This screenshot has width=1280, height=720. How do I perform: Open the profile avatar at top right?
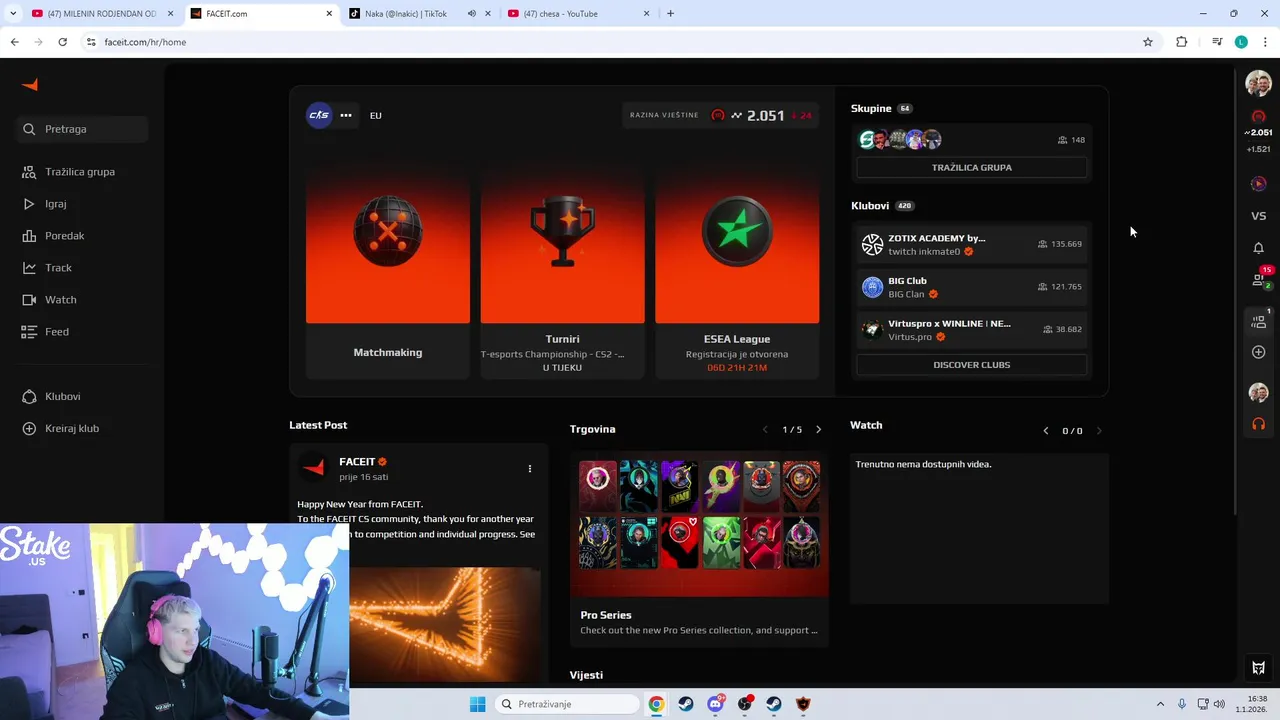[x=1258, y=84]
